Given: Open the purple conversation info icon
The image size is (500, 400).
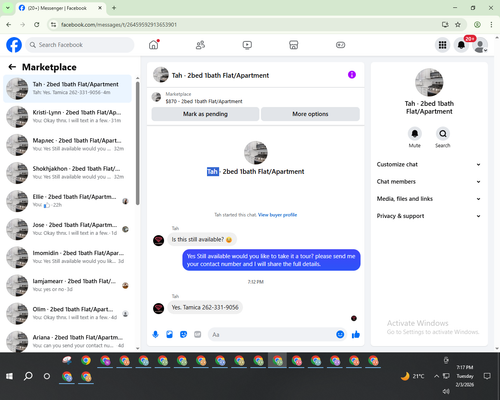Looking at the screenshot, I should point(352,75).
